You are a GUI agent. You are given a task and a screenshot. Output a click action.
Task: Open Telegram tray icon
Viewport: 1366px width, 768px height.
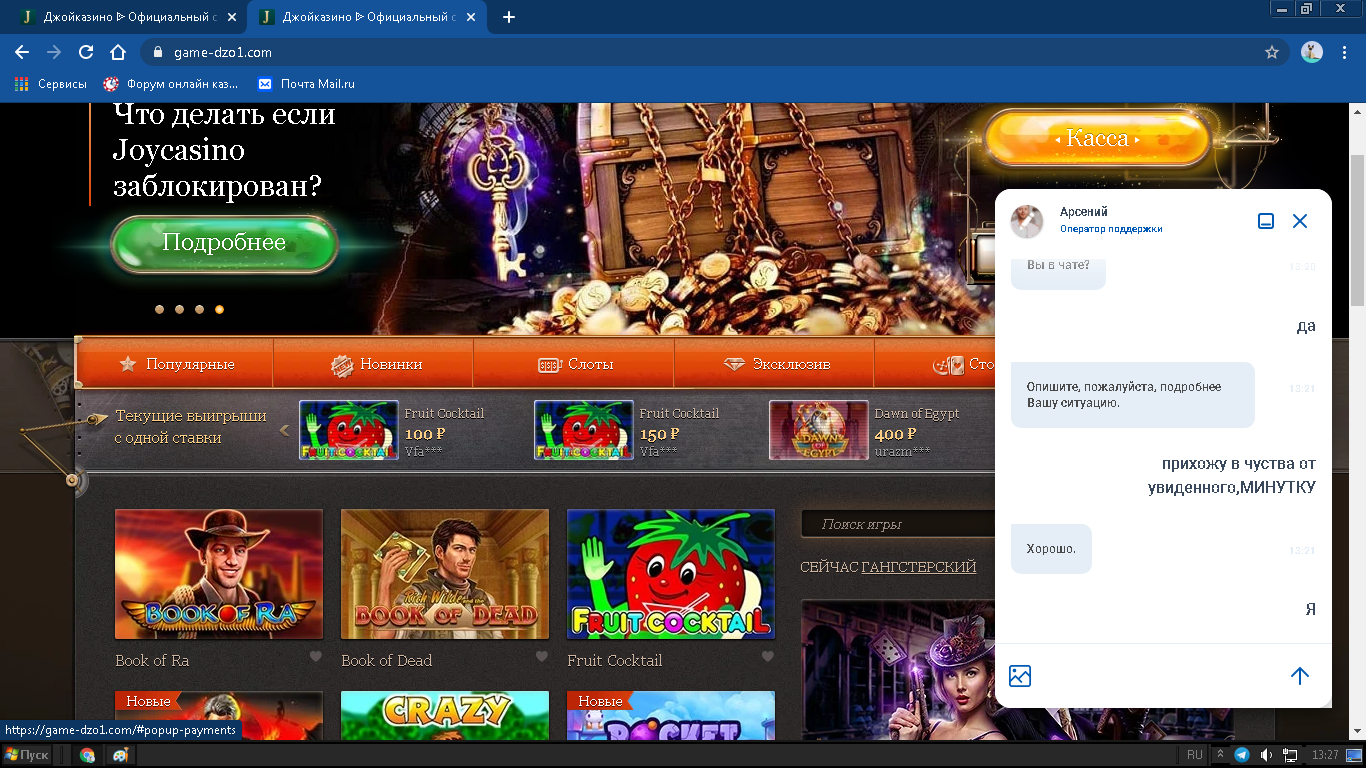tap(1242, 755)
